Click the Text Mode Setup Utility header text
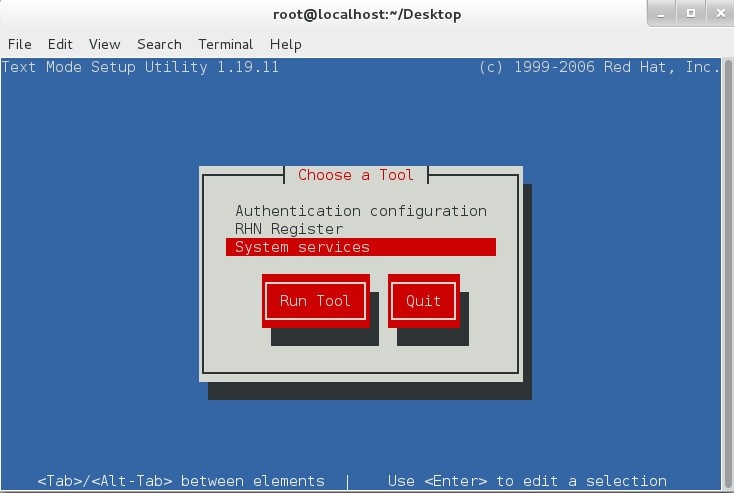 click(140, 68)
